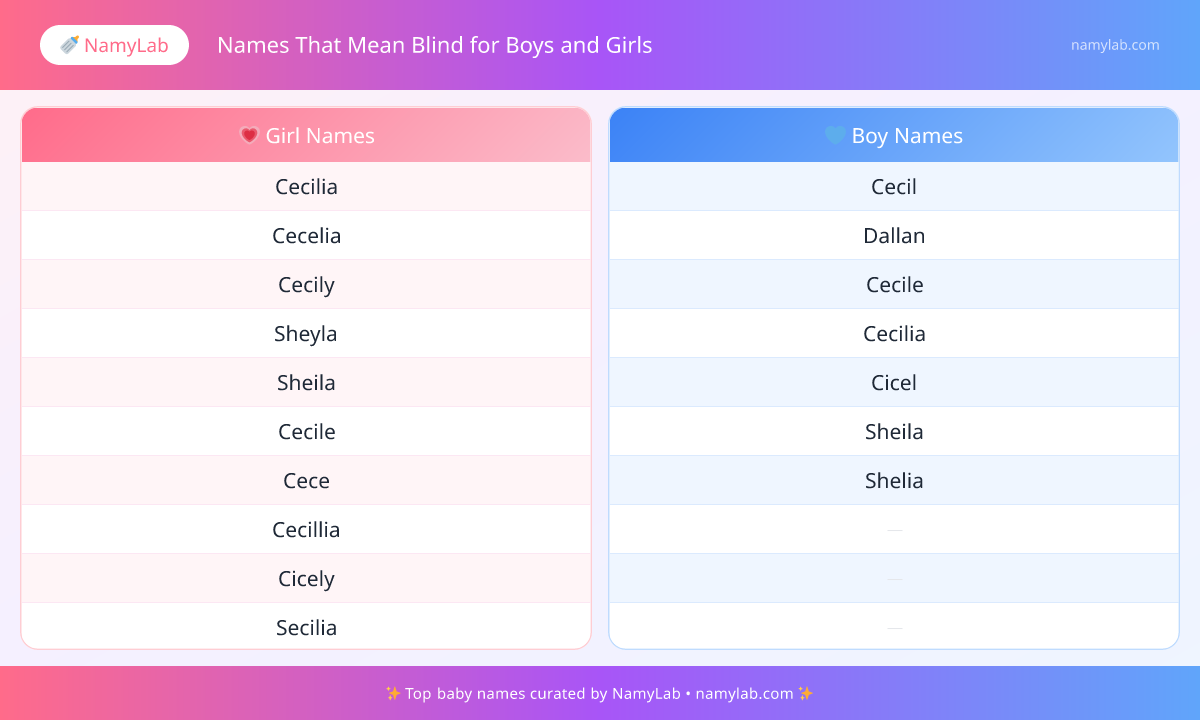1200x720 pixels.
Task: Choose the boy name Dallan
Action: (894, 236)
